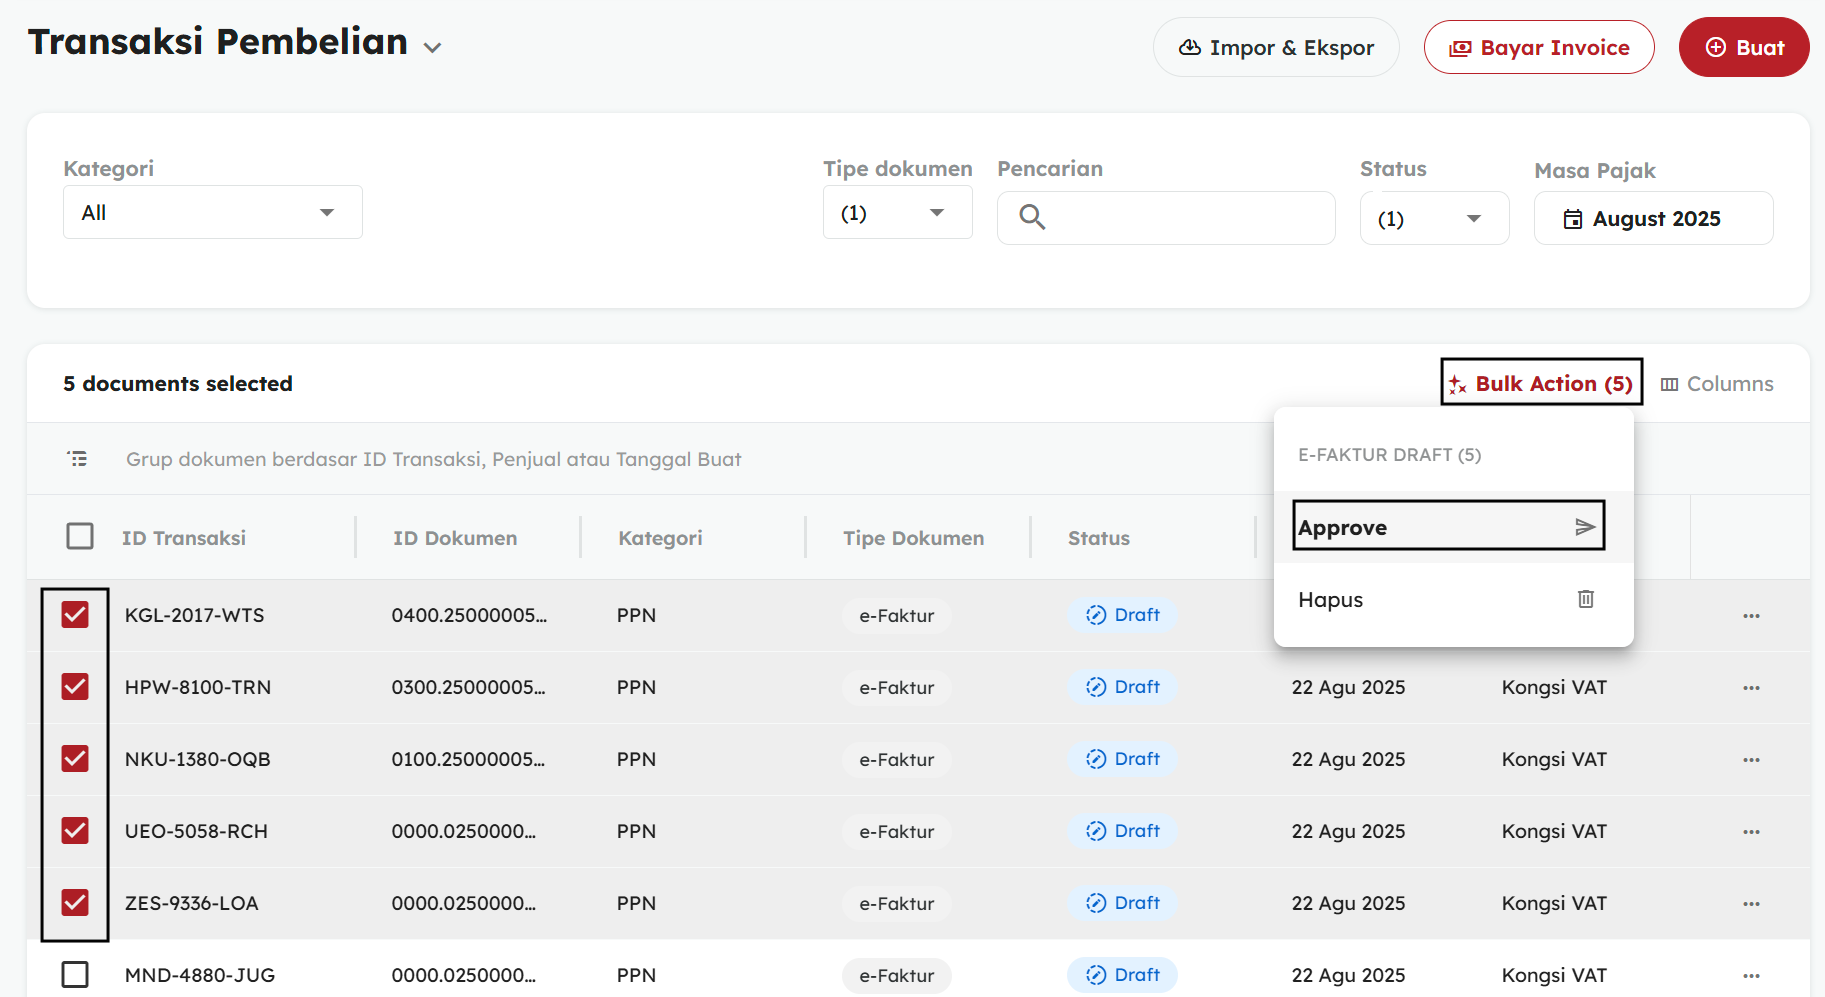This screenshot has width=1825, height=997.
Task: Click the ID Dokumen column header
Action: pyautogui.click(x=455, y=538)
